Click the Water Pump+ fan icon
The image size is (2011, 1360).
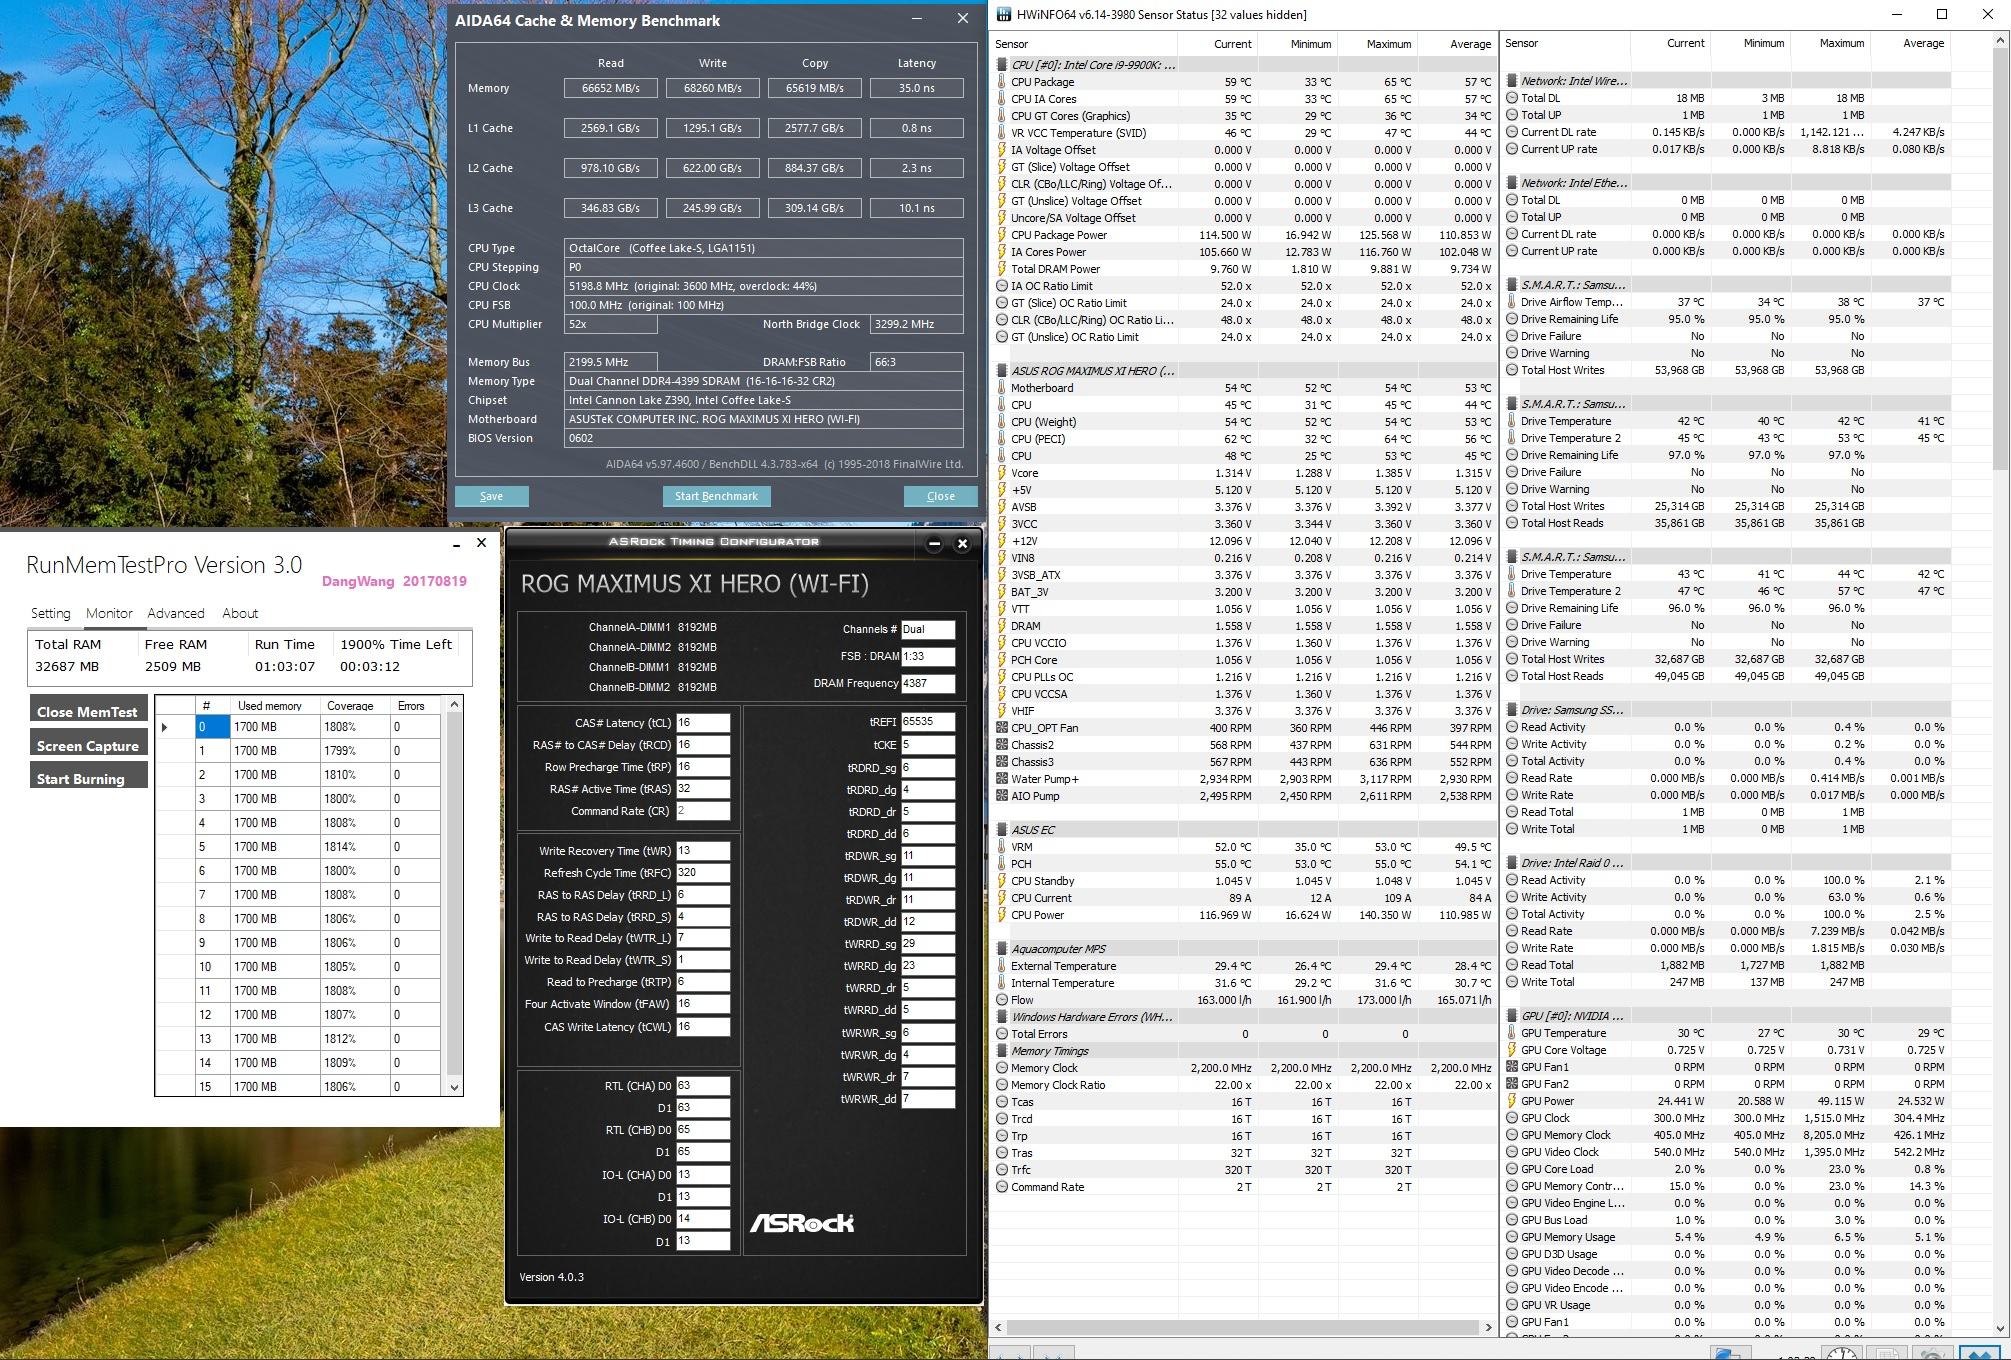(x=1002, y=779)
